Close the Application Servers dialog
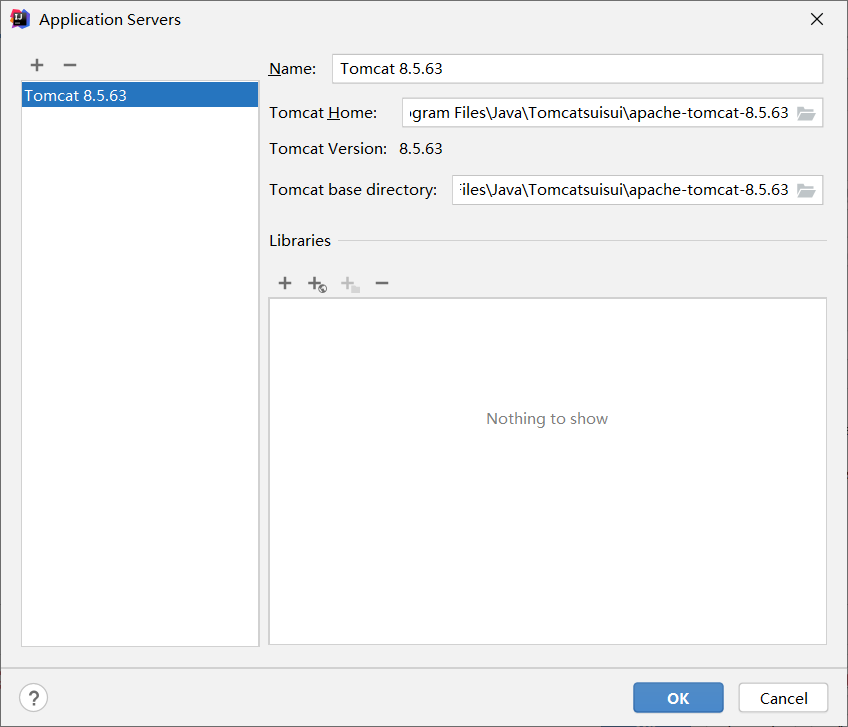The width and height of the screenshot is (848, 727). 817,19
